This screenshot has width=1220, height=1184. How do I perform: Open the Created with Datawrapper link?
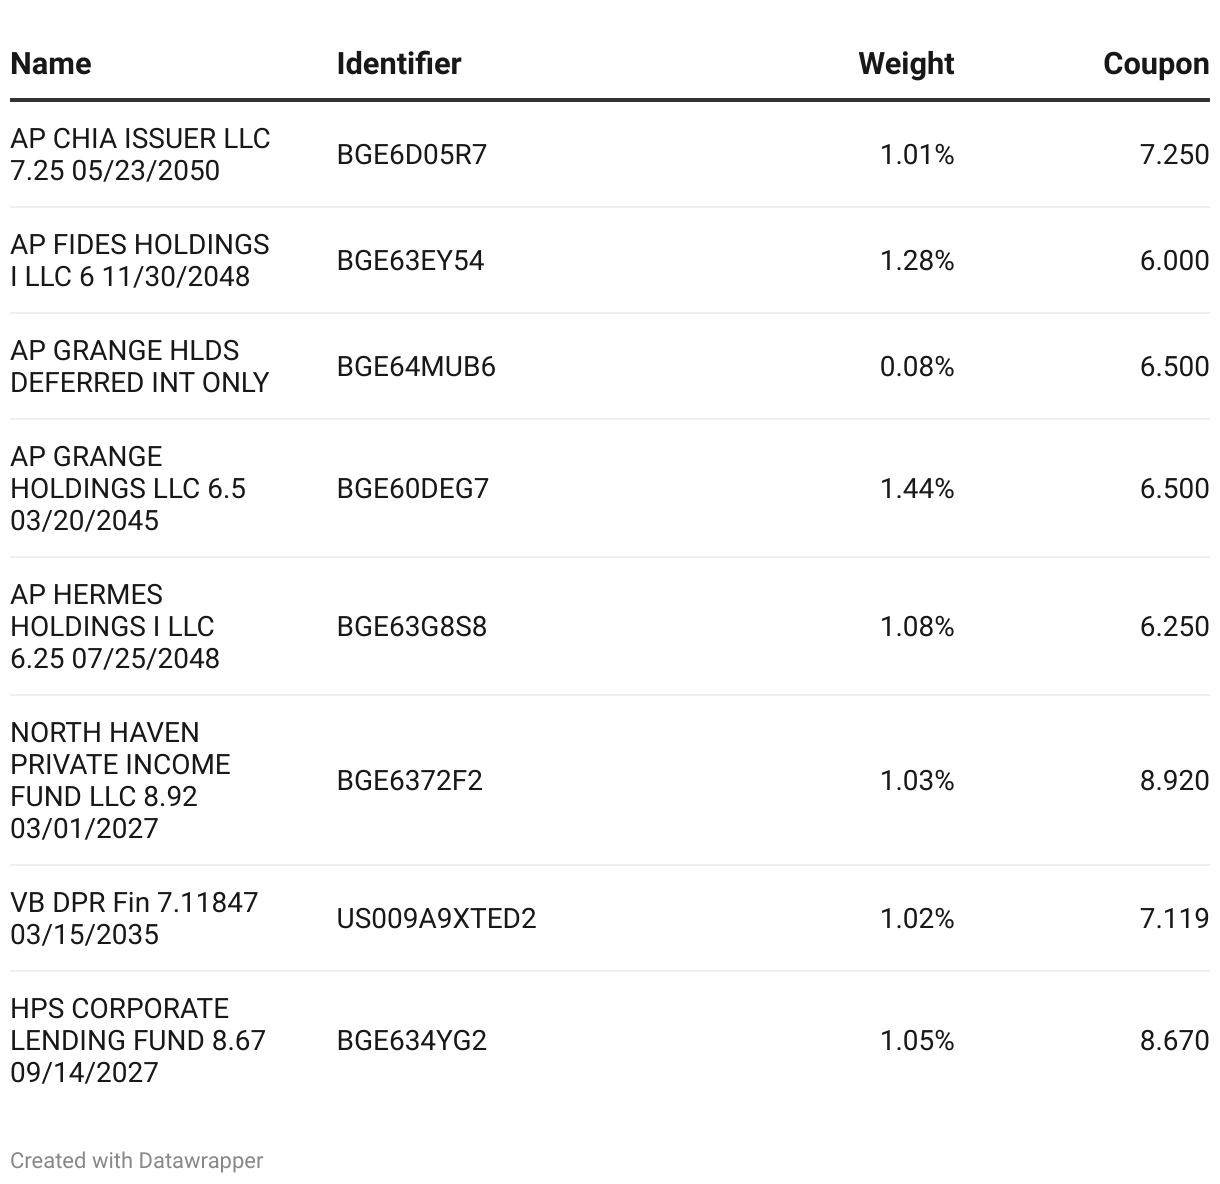(137, 1160)
